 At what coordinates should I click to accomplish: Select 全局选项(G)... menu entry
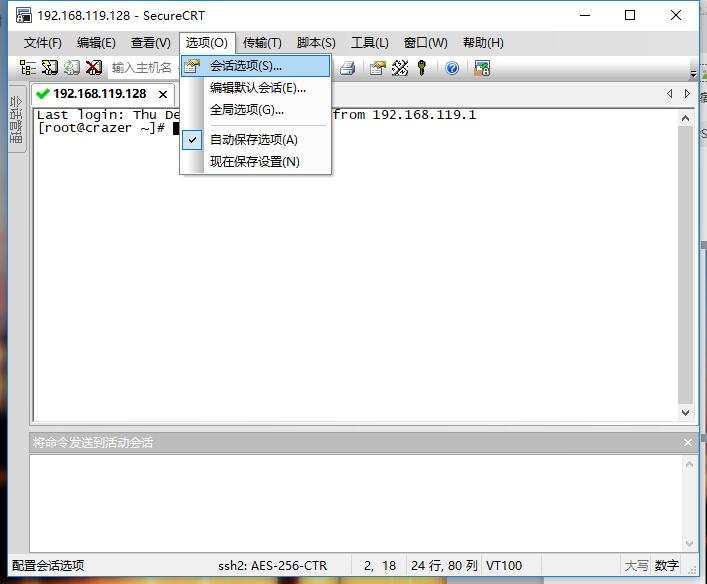[x=256, y=110]
